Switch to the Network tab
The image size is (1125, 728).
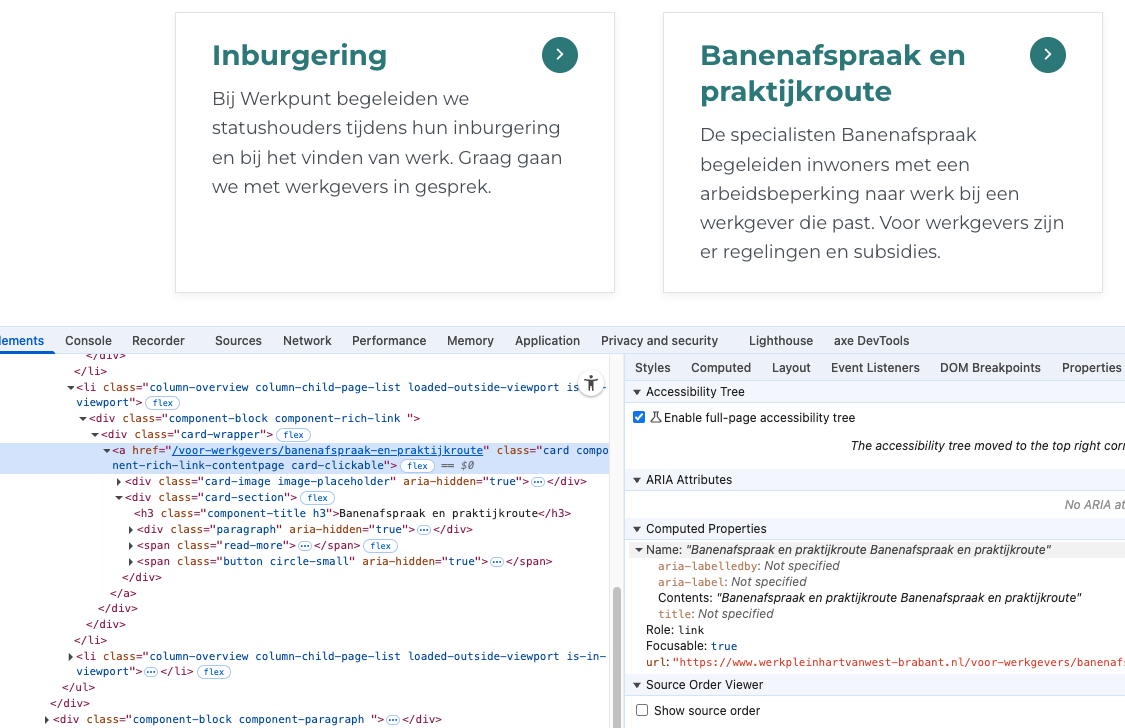(x=307, y=341)
